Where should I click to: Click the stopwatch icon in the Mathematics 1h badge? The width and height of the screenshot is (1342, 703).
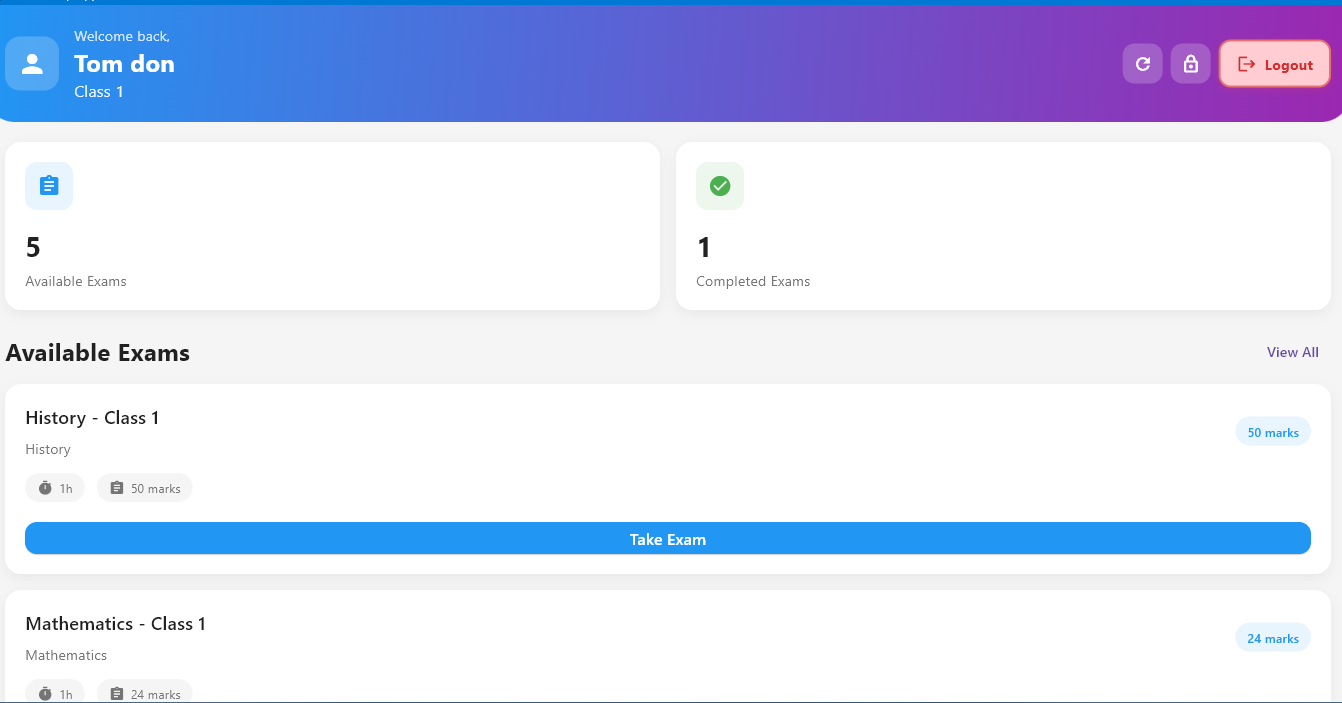pyautogui.click(x=44, y=692)
